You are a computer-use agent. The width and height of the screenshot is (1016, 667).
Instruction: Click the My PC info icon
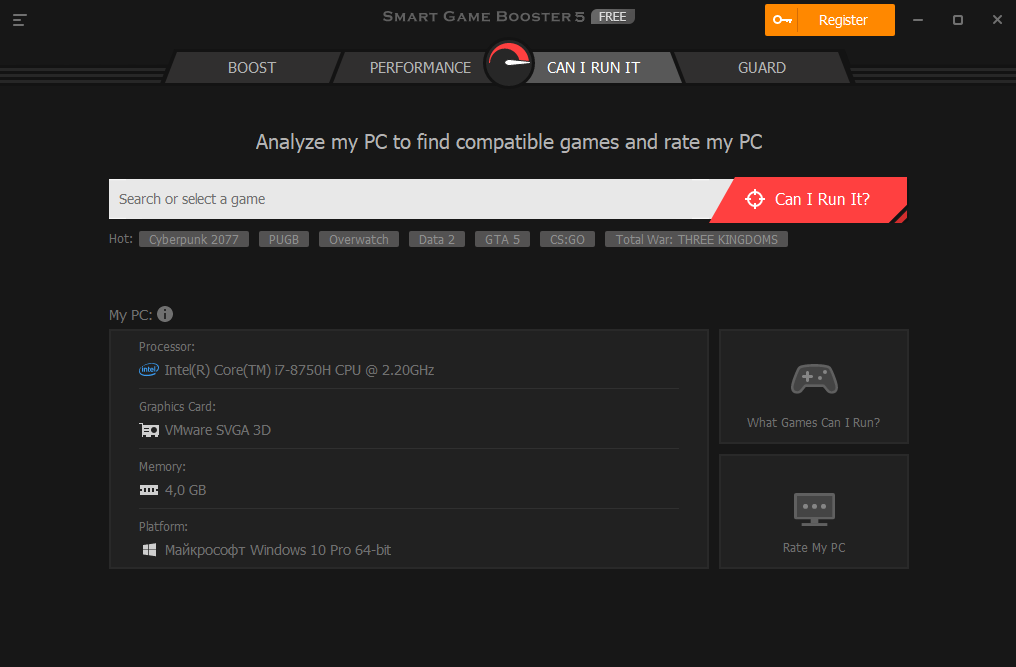click(x=165, y=314)
